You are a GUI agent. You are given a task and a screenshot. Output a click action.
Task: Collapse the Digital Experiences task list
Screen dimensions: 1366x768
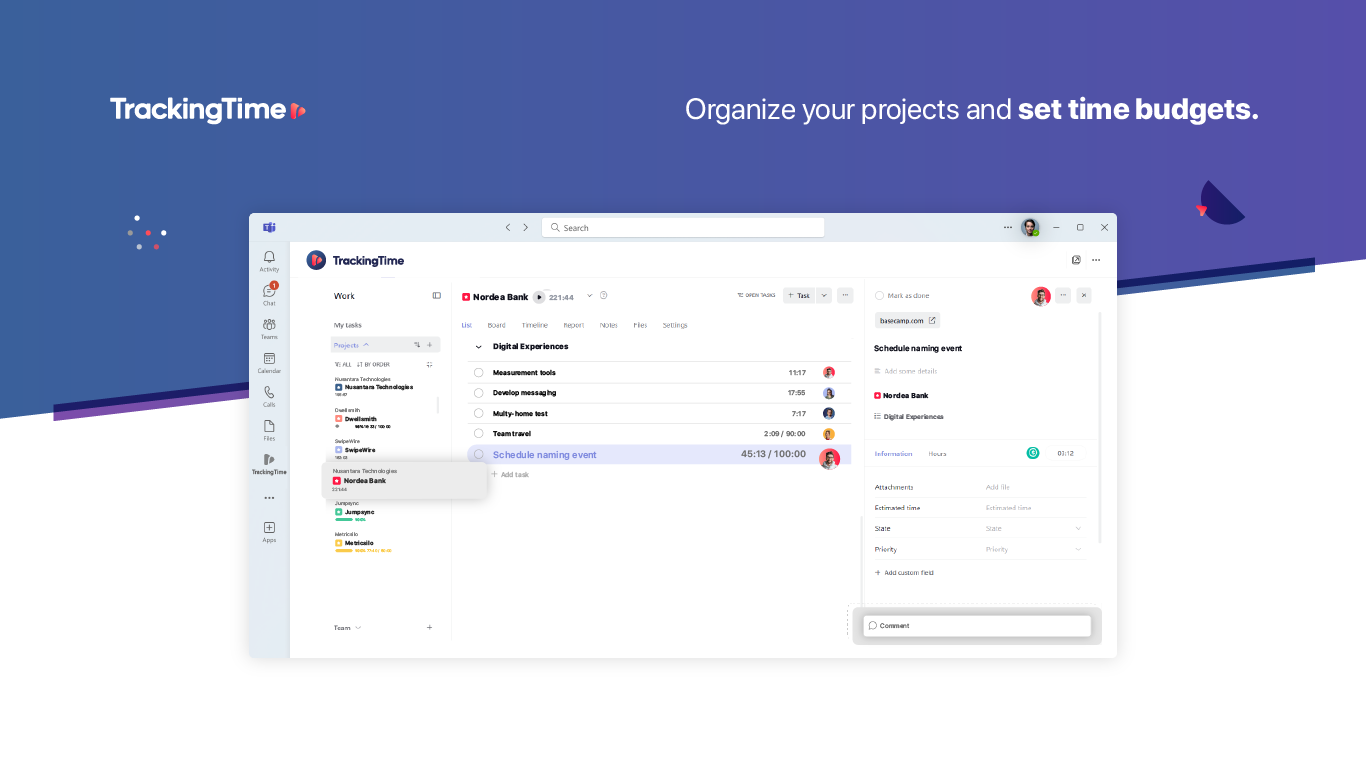click(478, 347)
